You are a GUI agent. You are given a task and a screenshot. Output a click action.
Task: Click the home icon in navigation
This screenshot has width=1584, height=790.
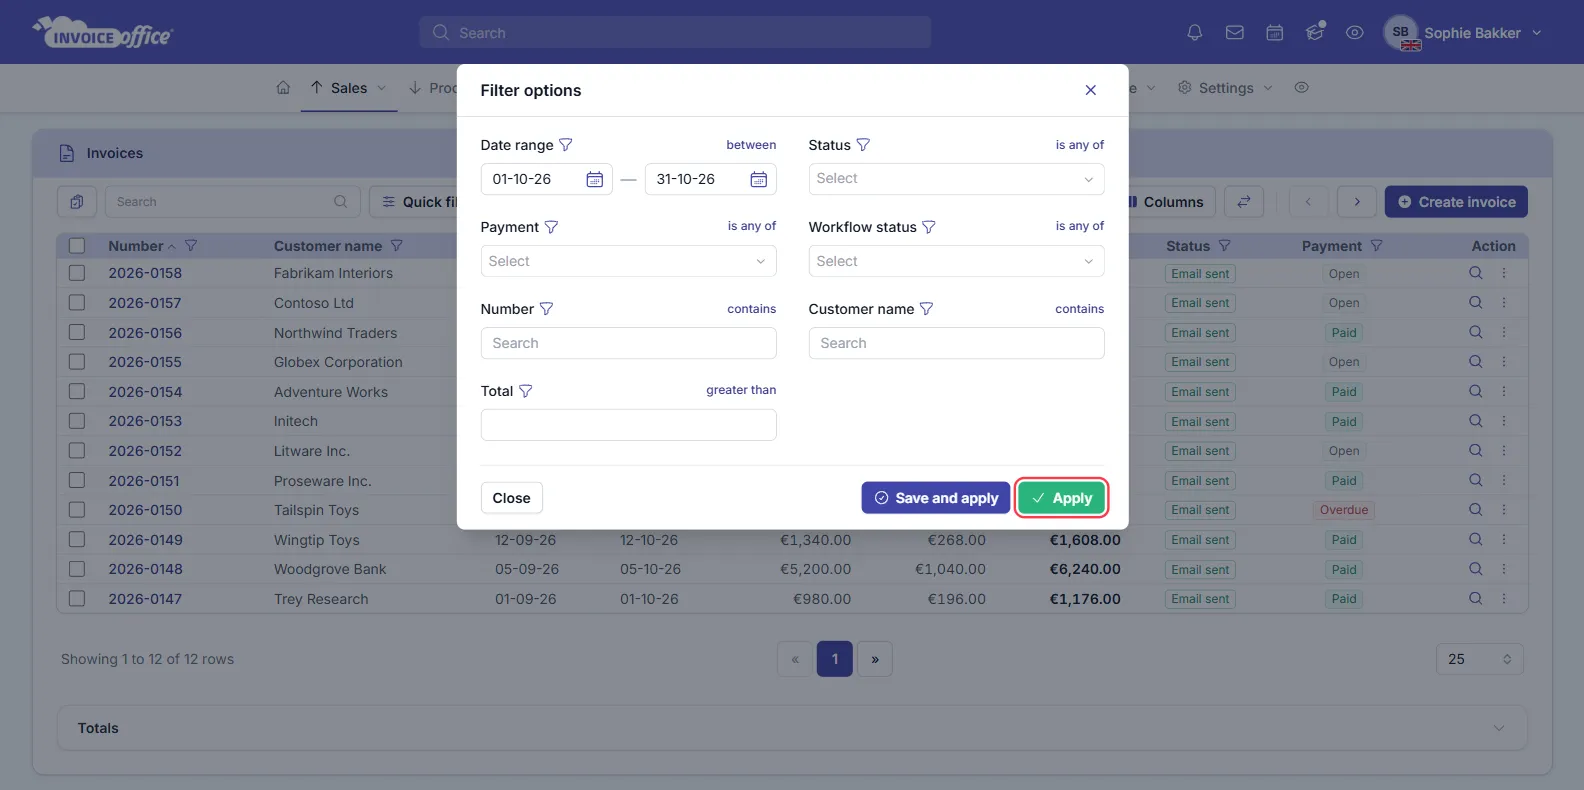click(x=283, y=88)
